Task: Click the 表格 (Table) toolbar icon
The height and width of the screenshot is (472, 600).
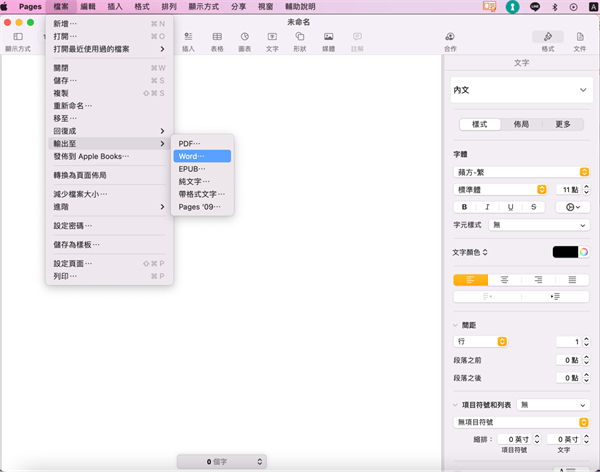Action: coord(217,38)
